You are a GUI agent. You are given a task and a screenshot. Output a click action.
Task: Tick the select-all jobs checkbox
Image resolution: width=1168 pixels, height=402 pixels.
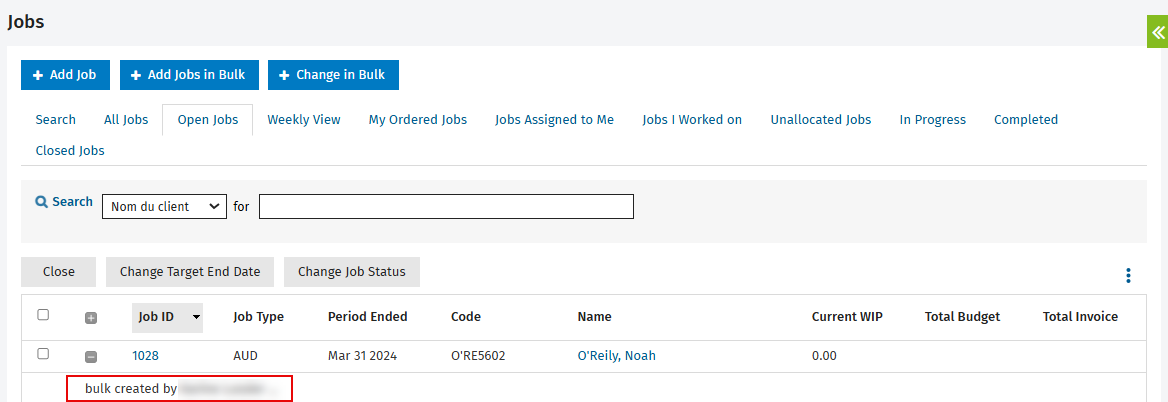click(x=43, y=315)
